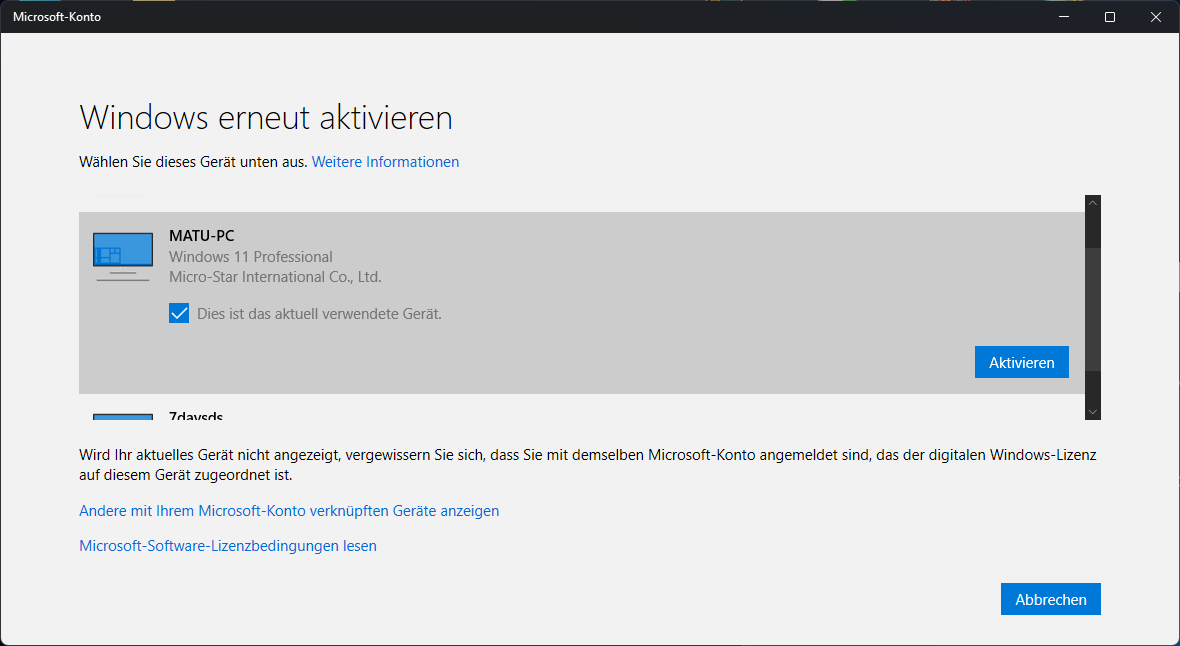Click the device list scrollbar thumb
The image size is (1180, 646).
tap(1093, 309)
